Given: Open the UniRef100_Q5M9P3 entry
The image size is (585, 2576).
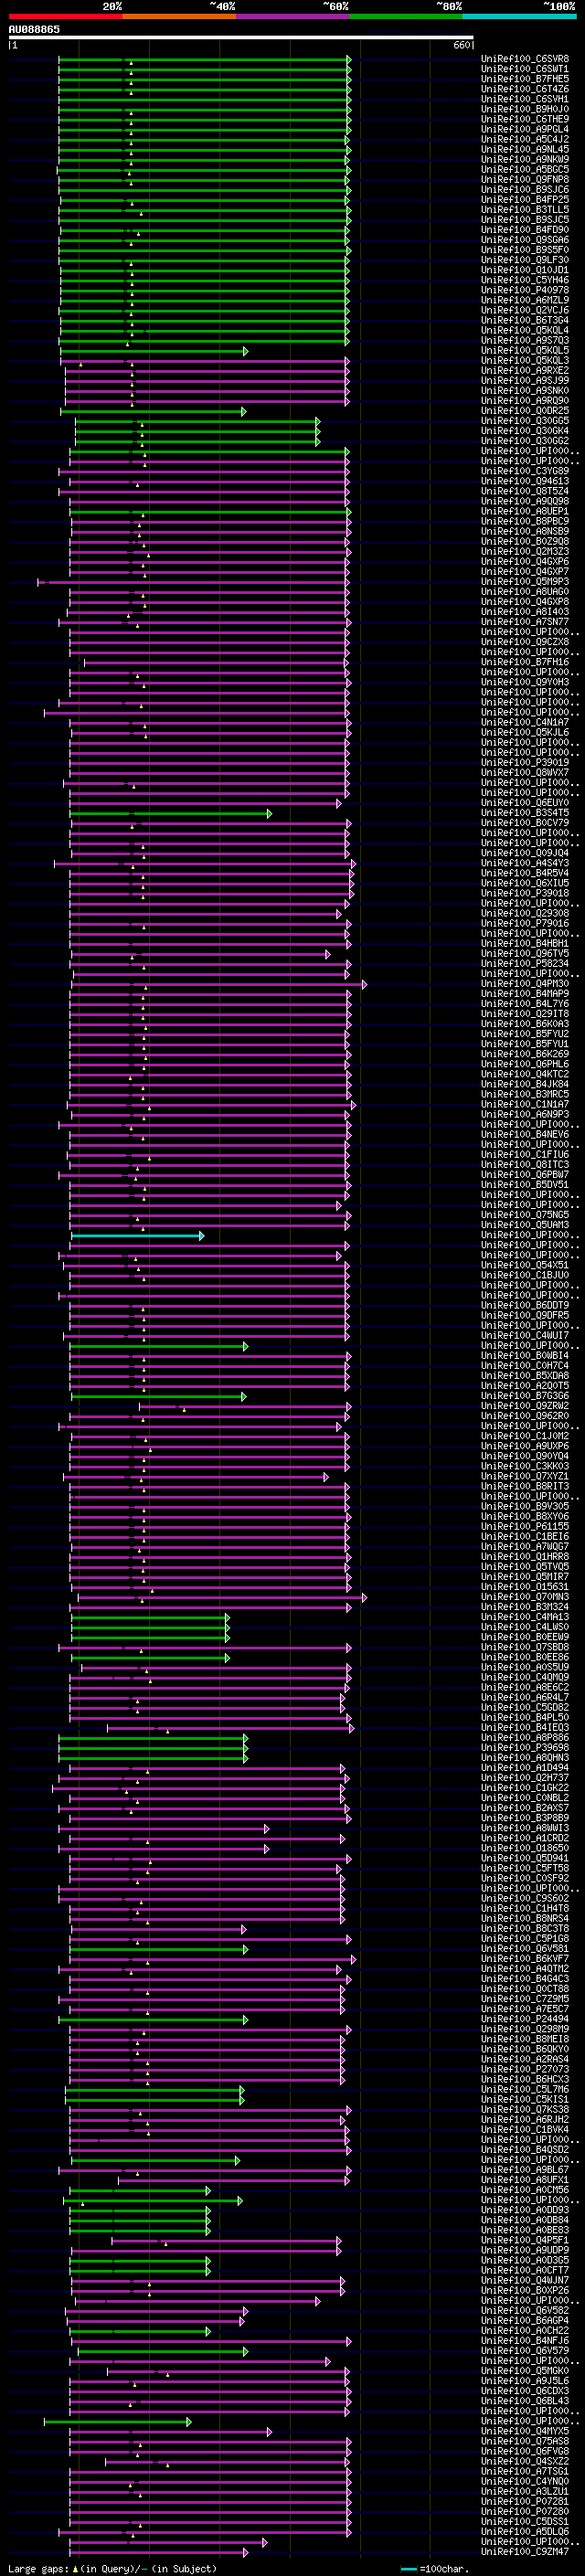Looking at the screenshot, I should coord(525,582).
